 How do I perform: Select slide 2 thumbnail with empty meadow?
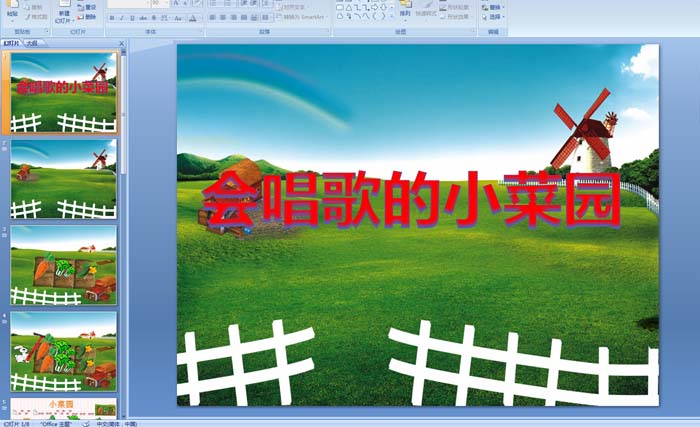(x=63, y=179)
